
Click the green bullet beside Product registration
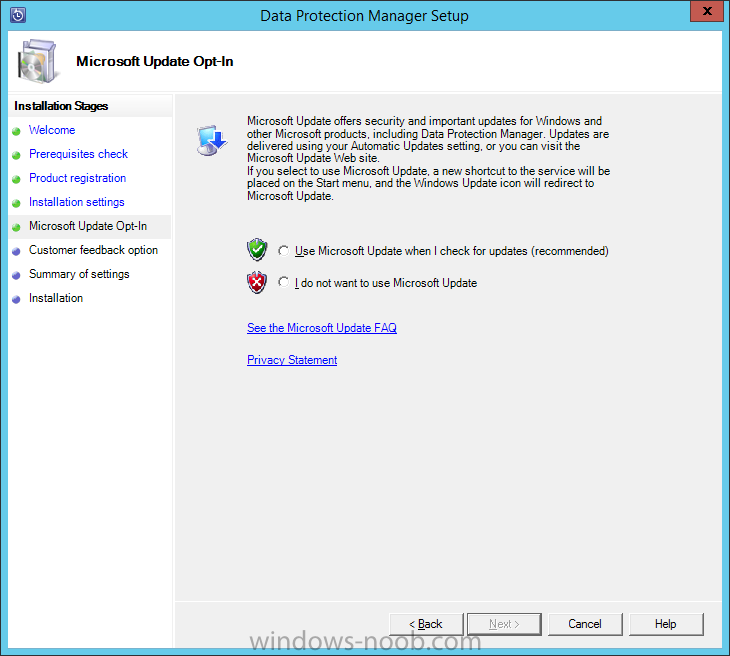coord(16,179)
